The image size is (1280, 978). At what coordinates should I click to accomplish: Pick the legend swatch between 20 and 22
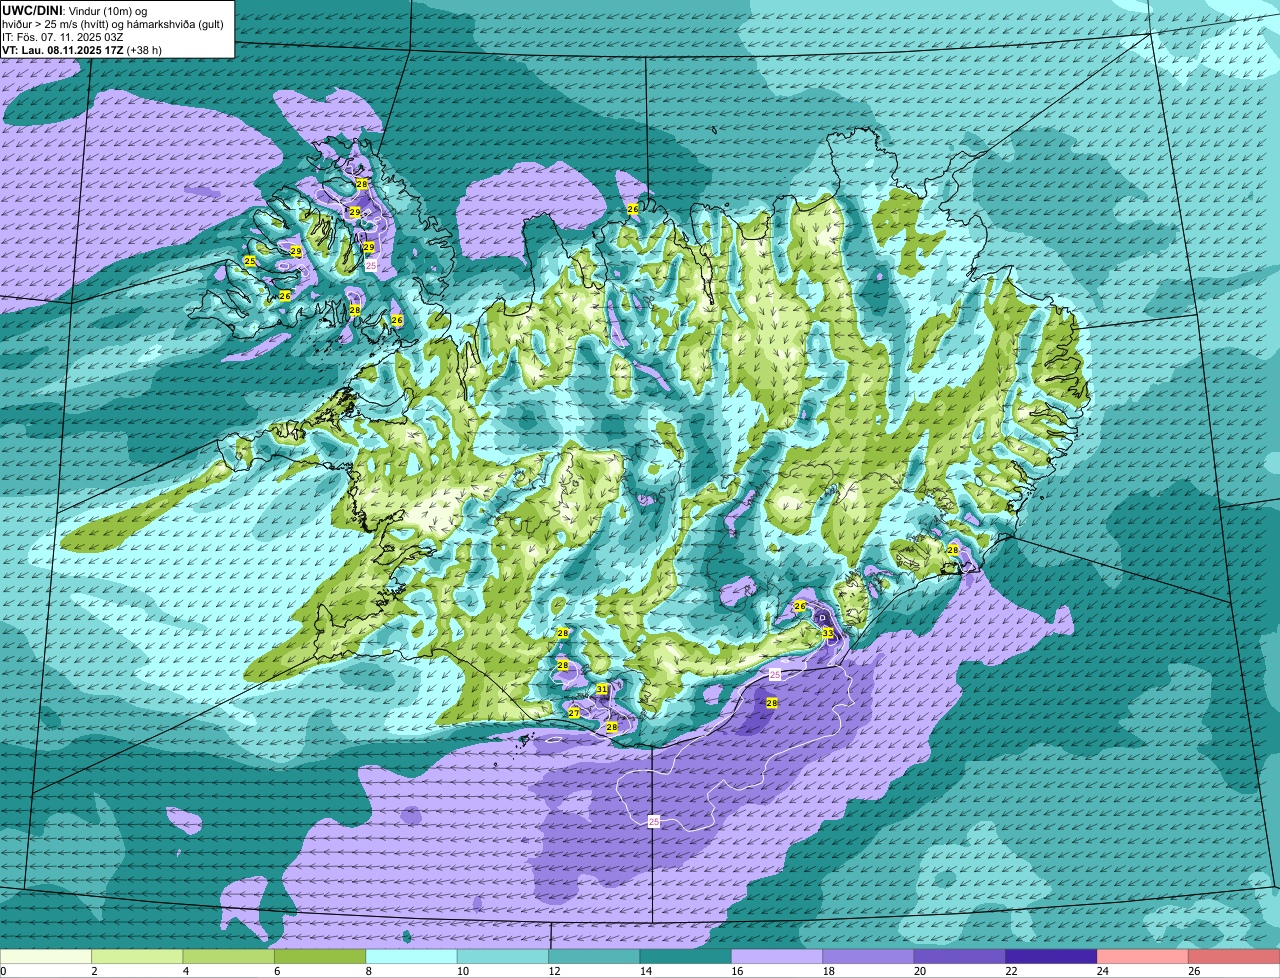pyautogui.click(x=960, y=957)
